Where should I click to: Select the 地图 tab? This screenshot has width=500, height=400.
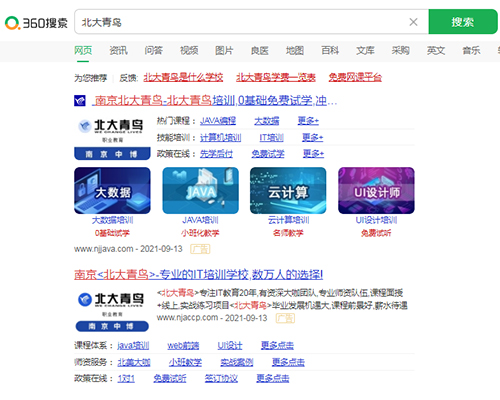295,50
